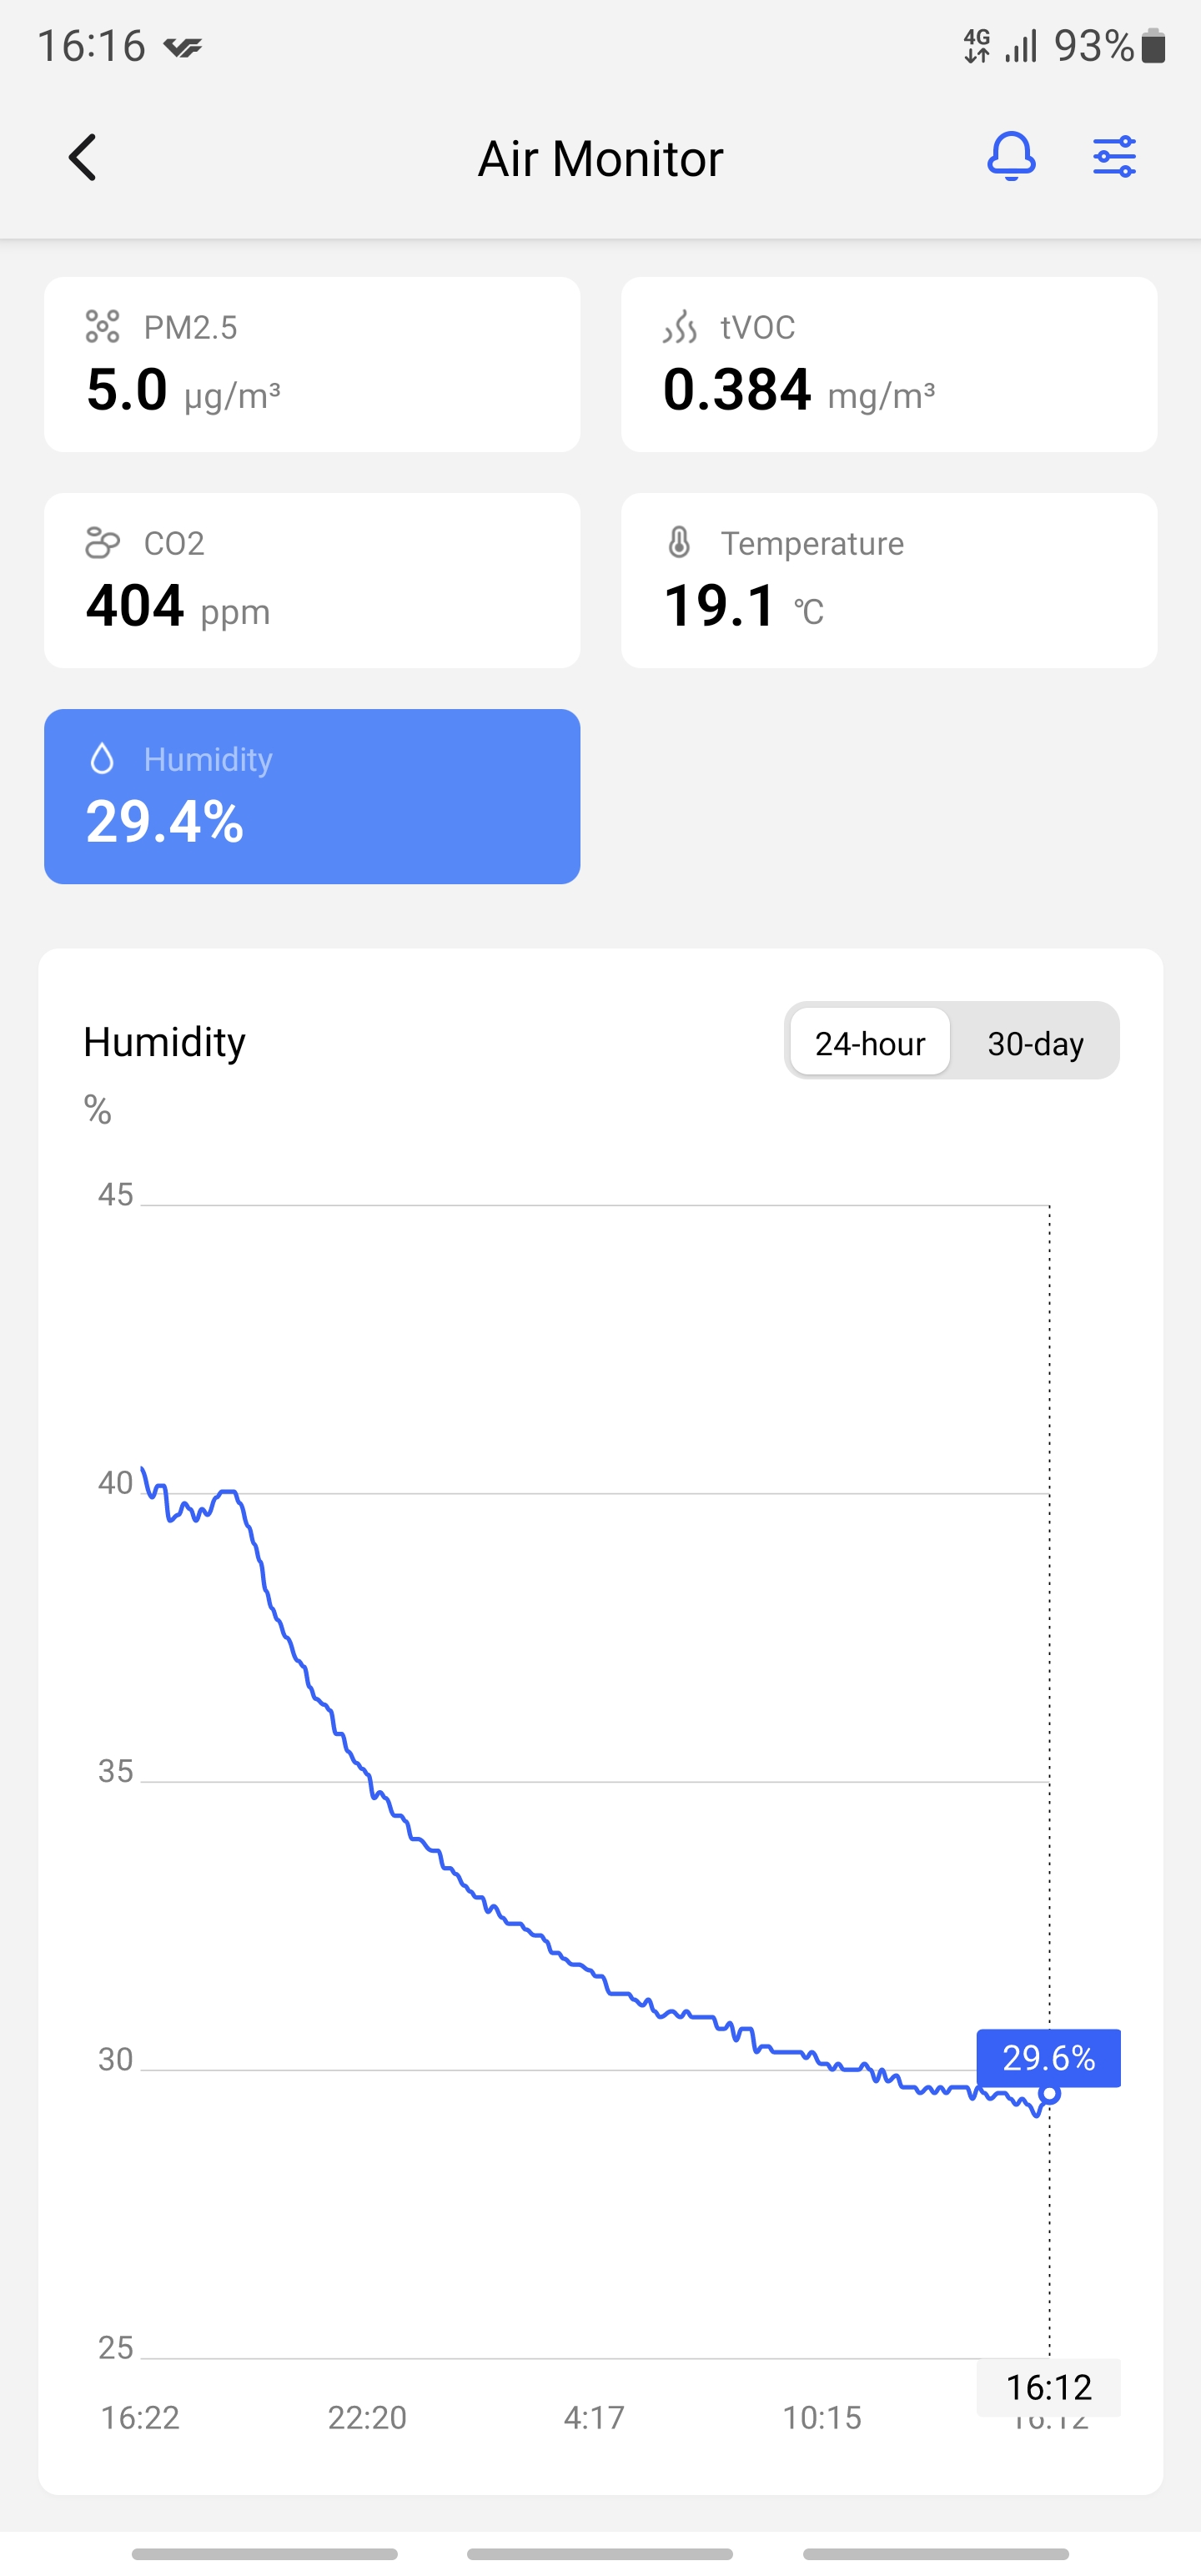The height and width of the screenshot is (2576, 1201).
Task: Show the CO2 404 ppm card
Action: click(x=312, y=581)
